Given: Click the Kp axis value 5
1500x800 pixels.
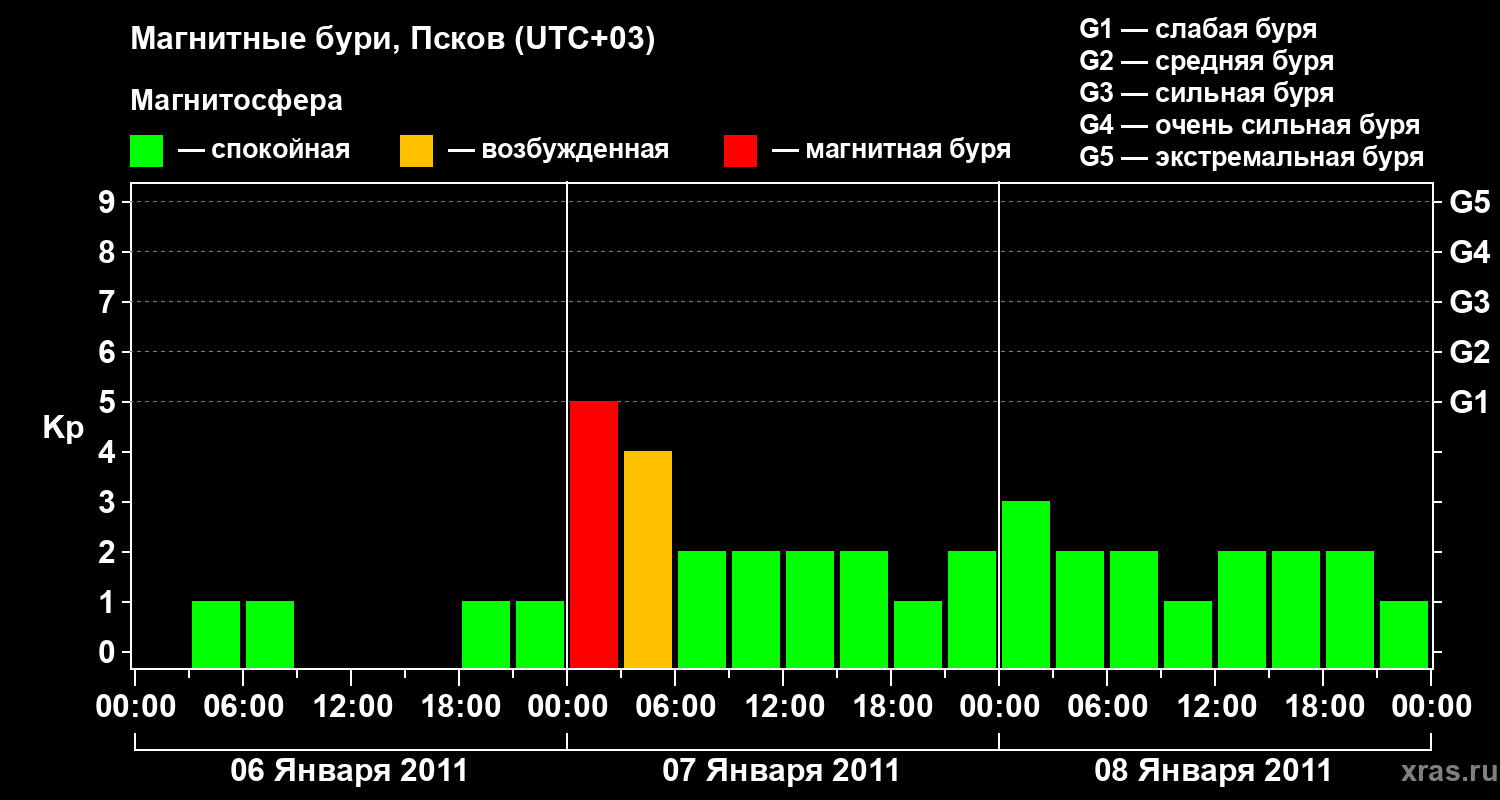Looking at the screenshot, I should click(108, 402).
